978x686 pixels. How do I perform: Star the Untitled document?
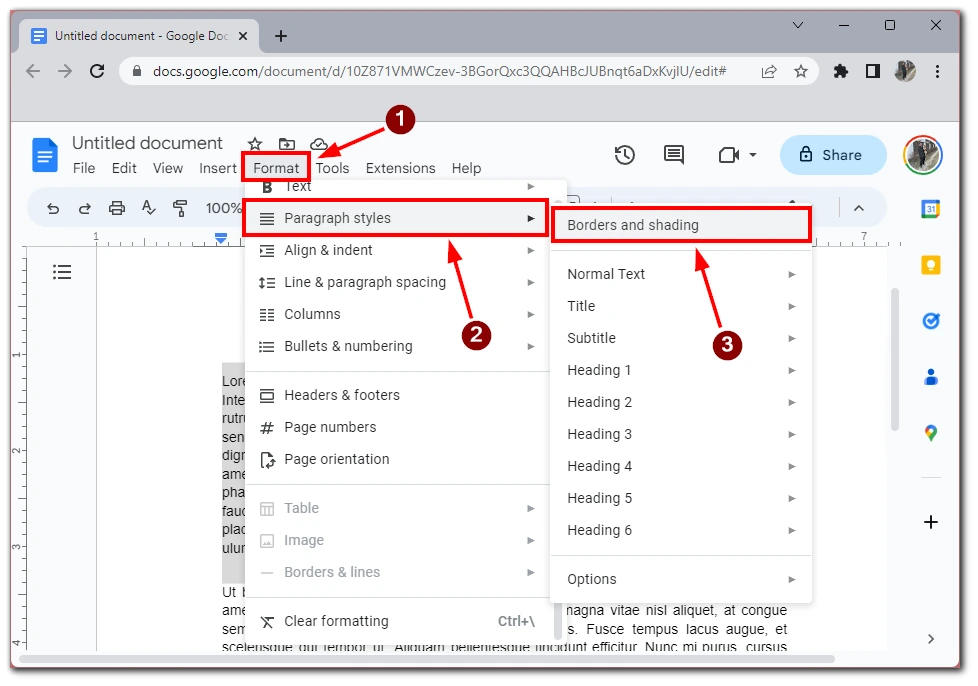[x=255, y=144]
